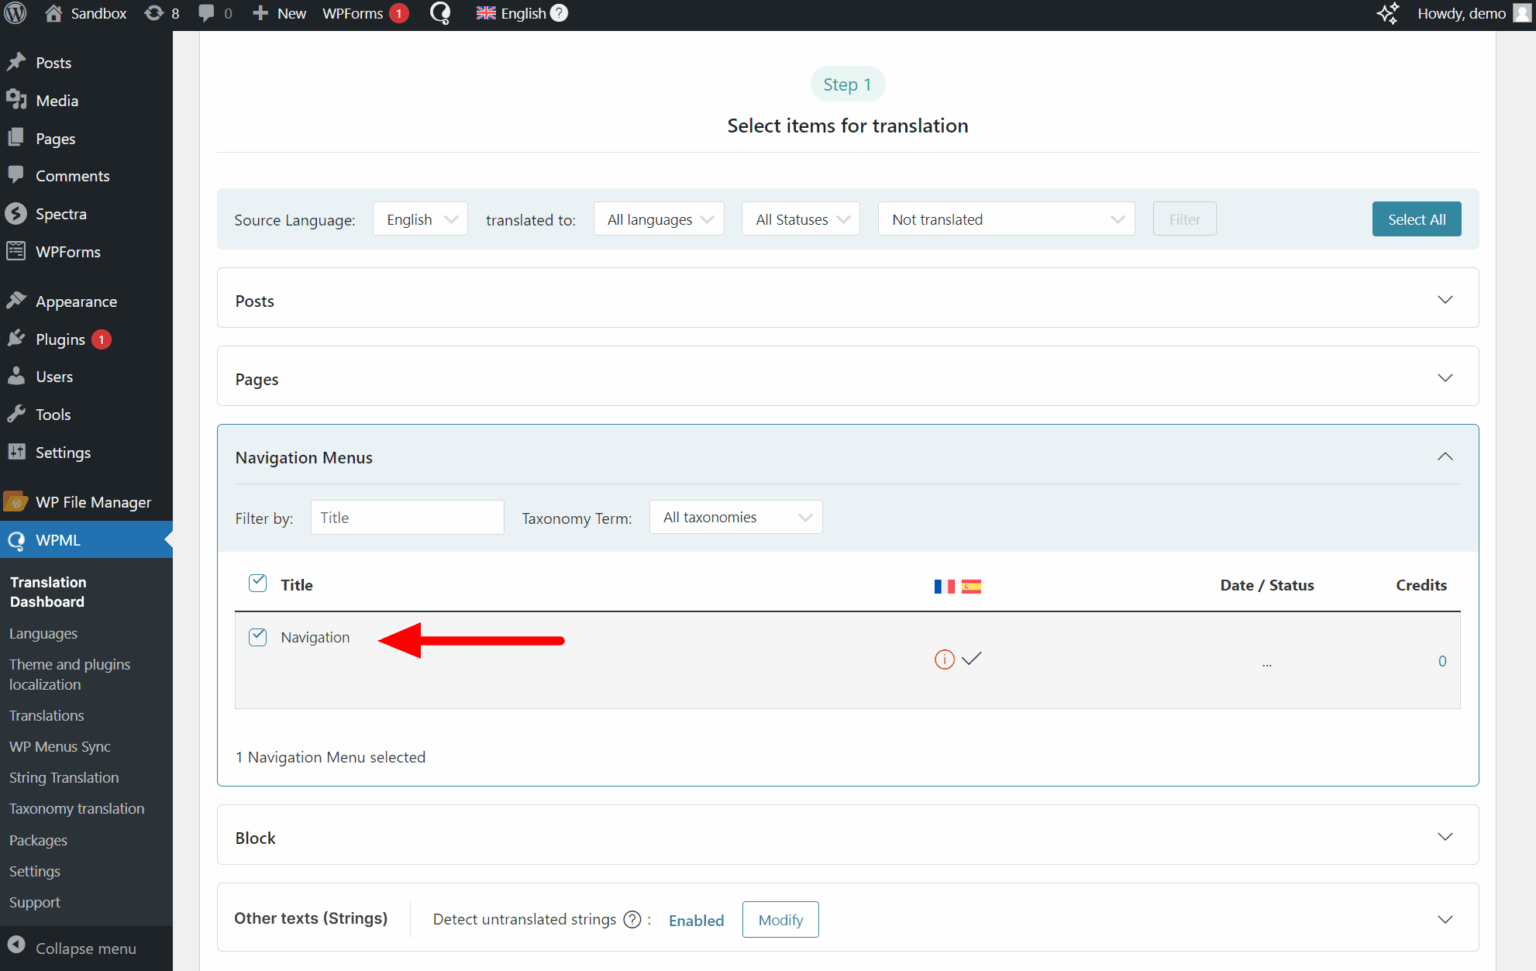Click the Select All button
This screenshot has width=1536, height=971.
(1416, 218)
